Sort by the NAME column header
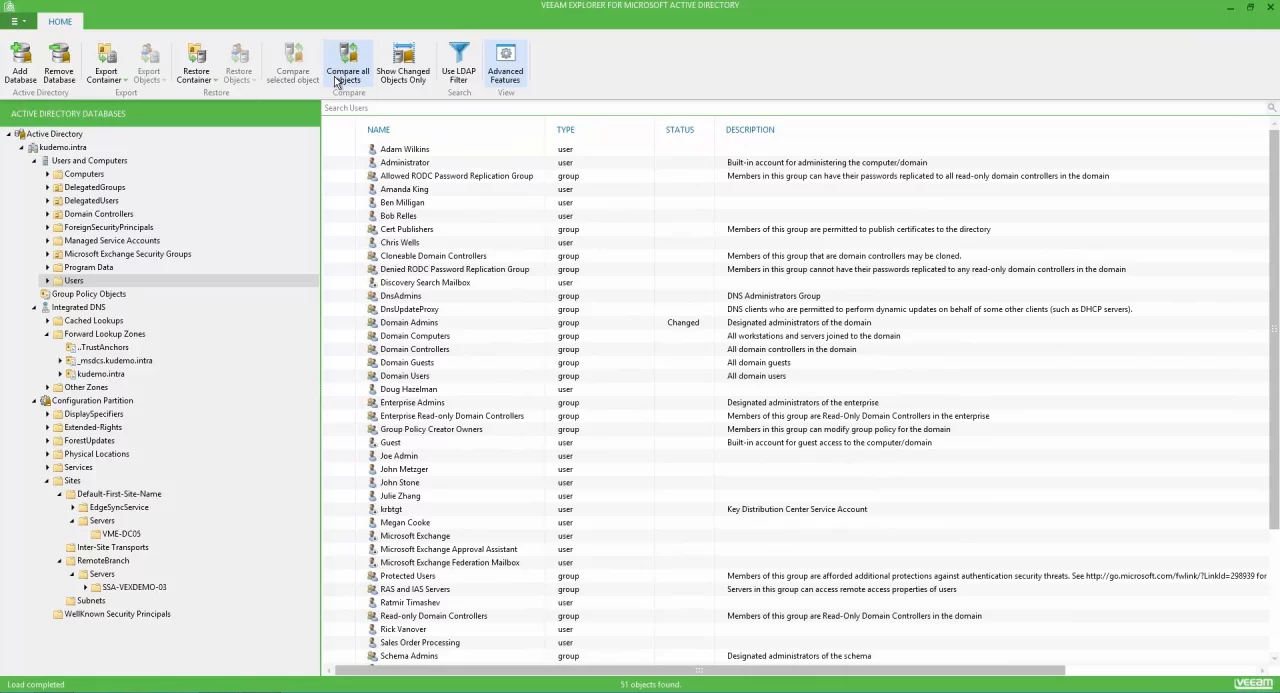 click(378, 130)
